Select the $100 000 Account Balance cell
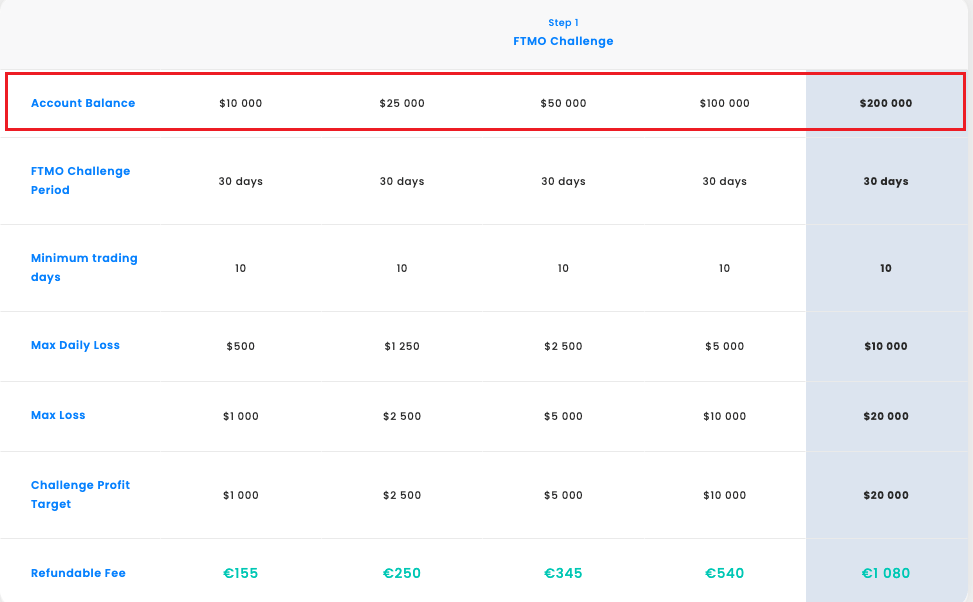 pos(725,104)
